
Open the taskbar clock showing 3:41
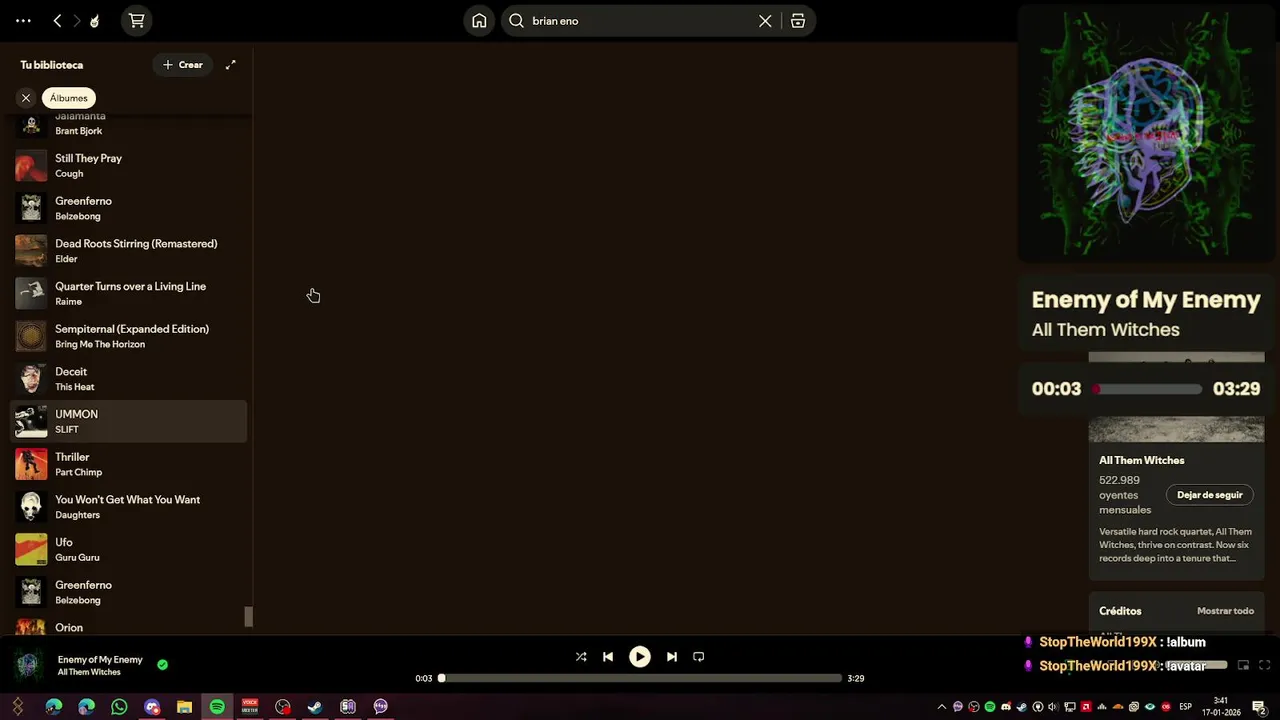(x=1221, y=707)
